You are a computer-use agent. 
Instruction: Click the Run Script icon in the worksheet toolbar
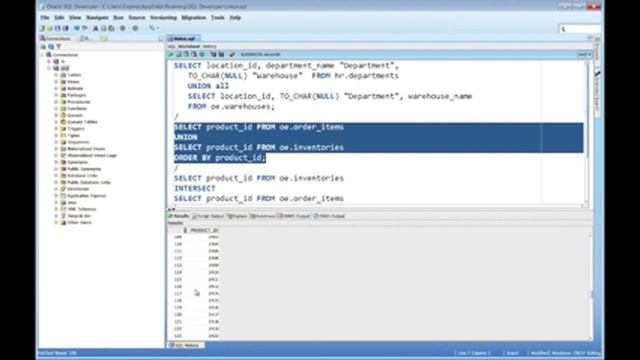coord(179,54)
